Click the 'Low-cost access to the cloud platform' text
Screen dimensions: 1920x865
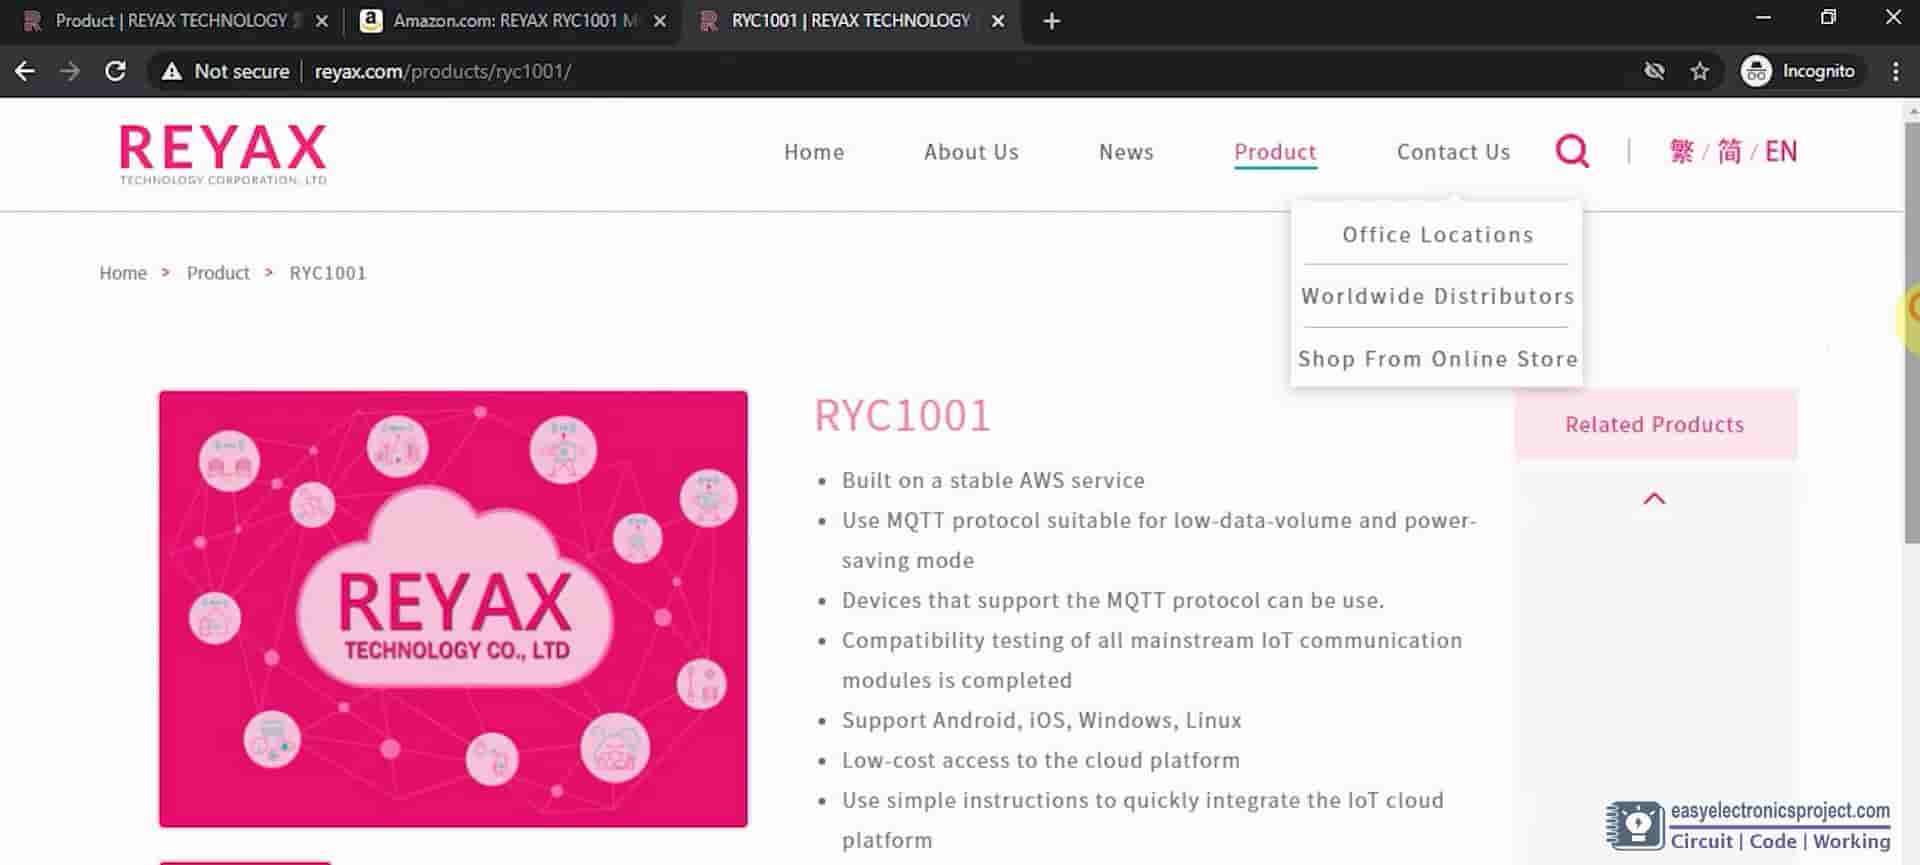1040,760
